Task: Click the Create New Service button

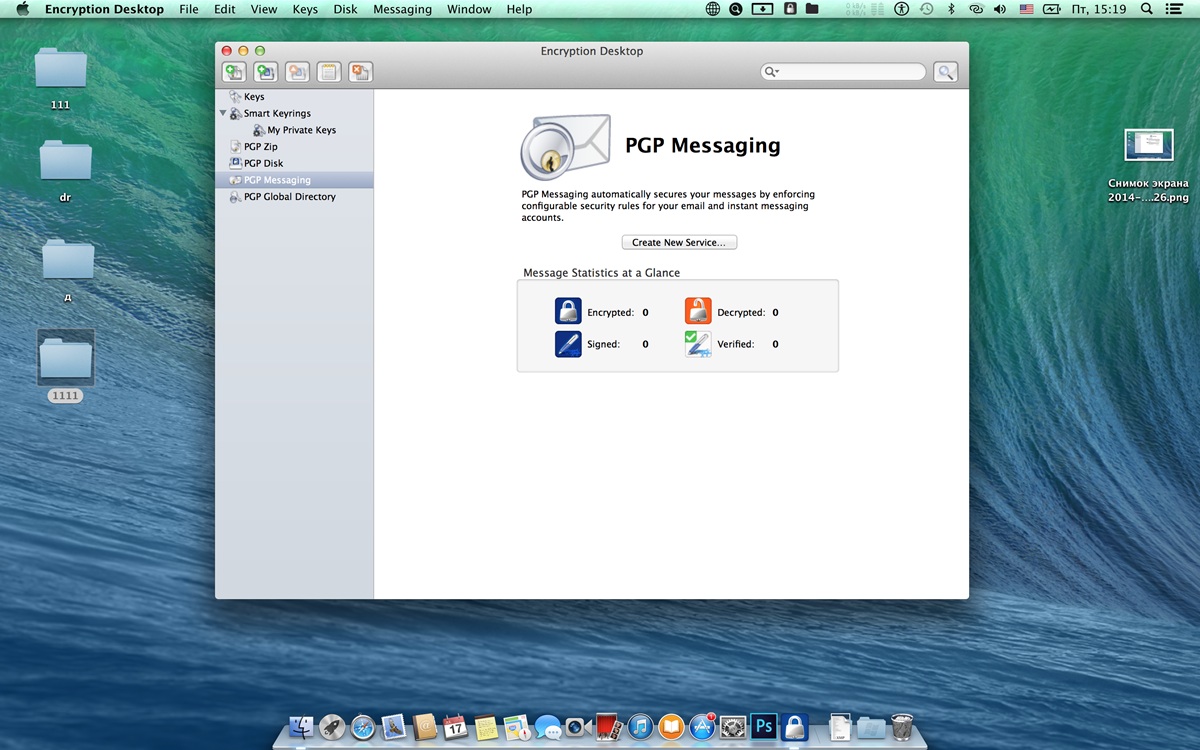Action: 679,243
